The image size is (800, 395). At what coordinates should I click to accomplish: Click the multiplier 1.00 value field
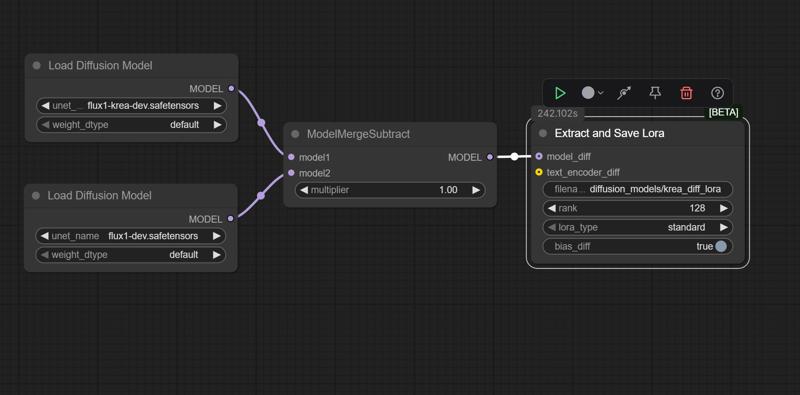(x=390, y=190)
